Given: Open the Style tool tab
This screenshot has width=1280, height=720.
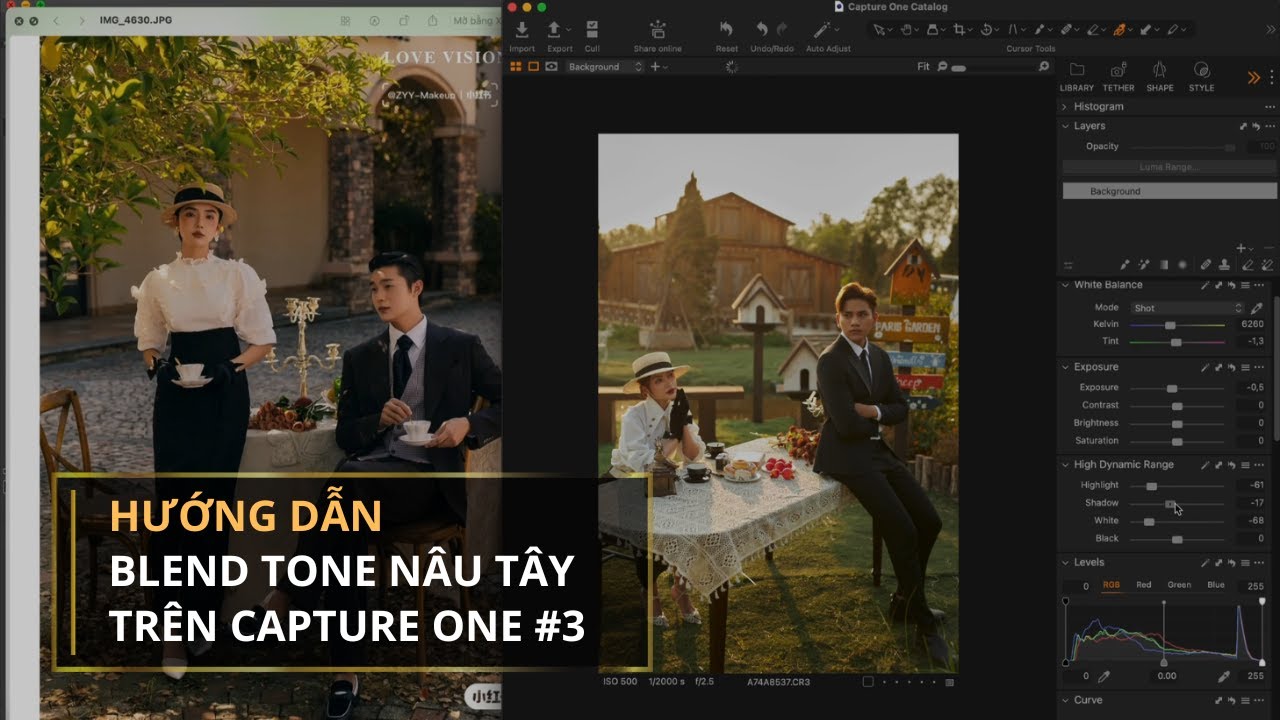Looking at the screenshot, I should pos(1202,76).
